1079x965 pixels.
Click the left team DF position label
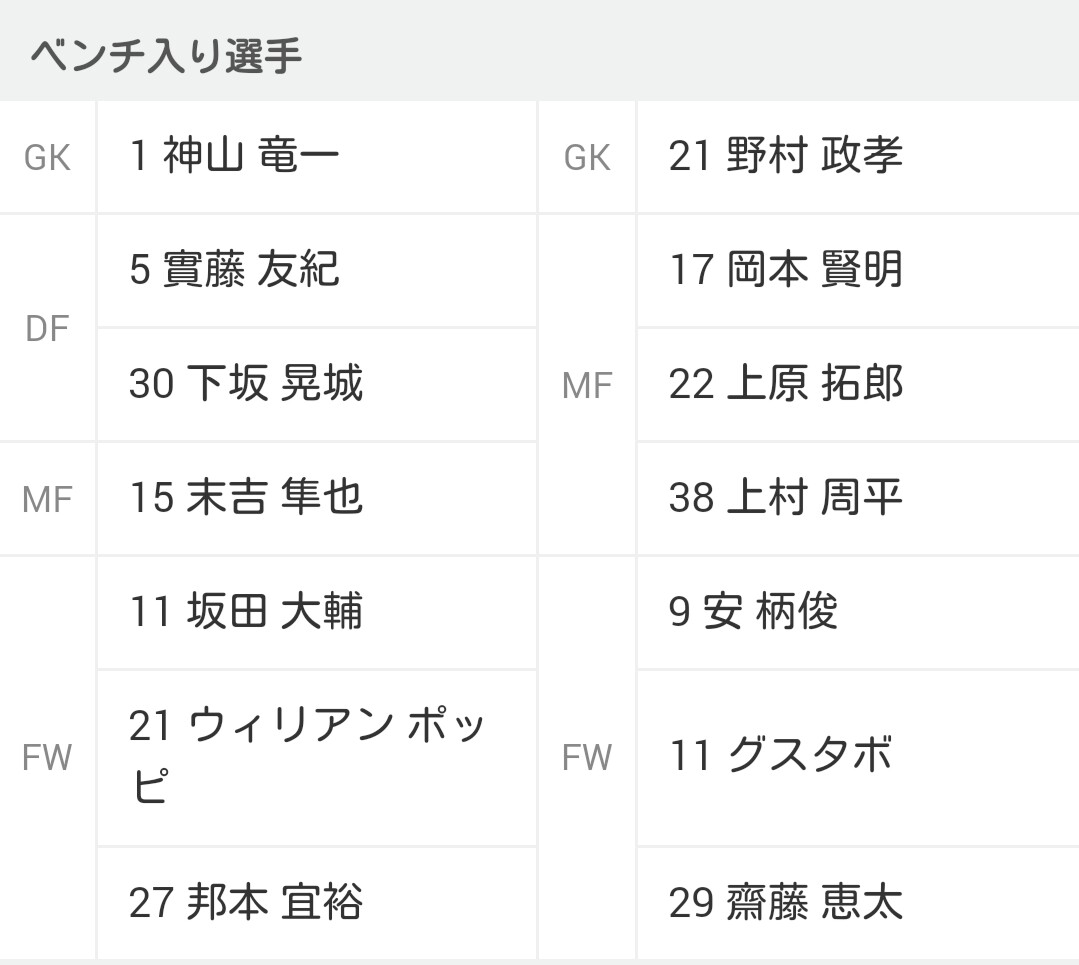[47, 328]
